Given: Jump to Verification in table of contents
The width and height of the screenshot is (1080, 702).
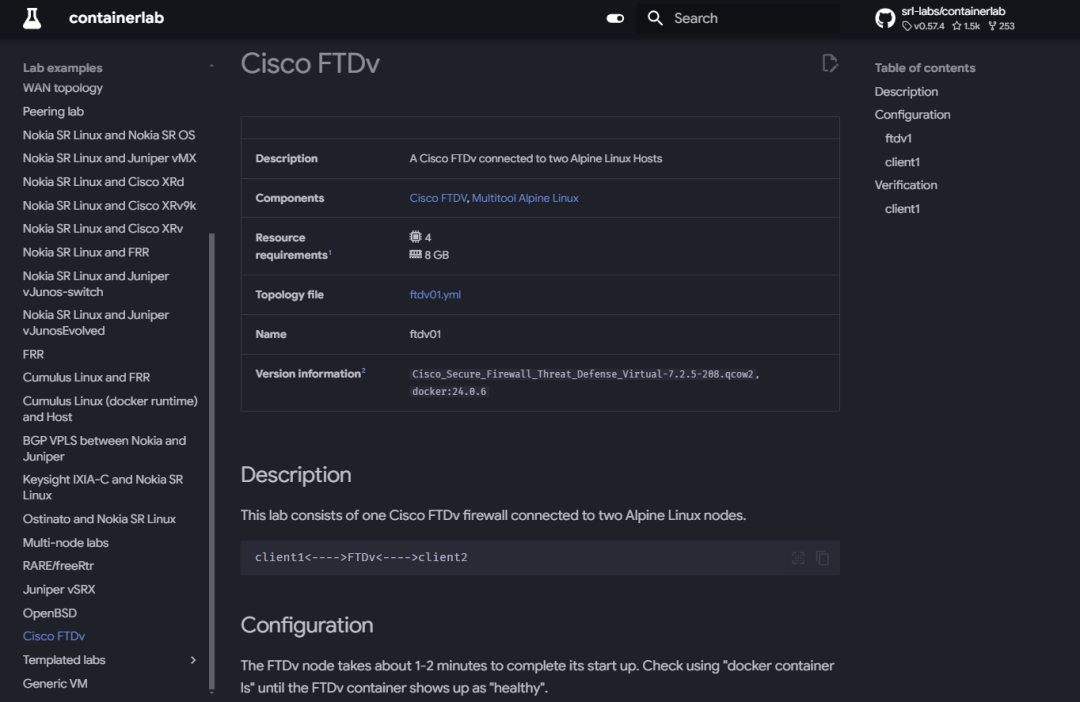Looking at the screenshot, I should click(906, 185).
